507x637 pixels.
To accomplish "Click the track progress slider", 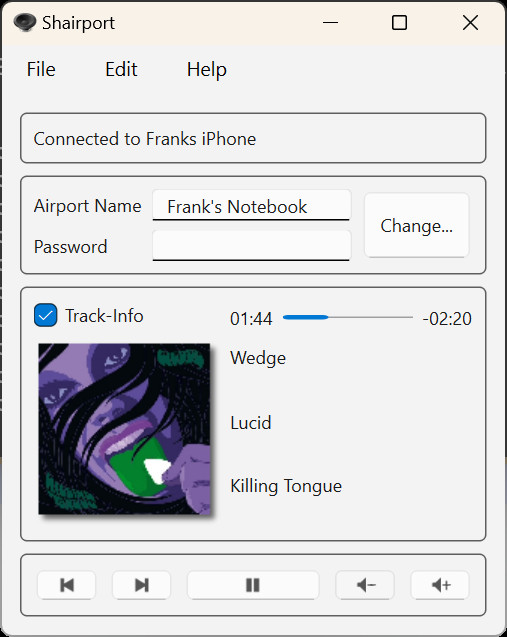I will point(348,317).
